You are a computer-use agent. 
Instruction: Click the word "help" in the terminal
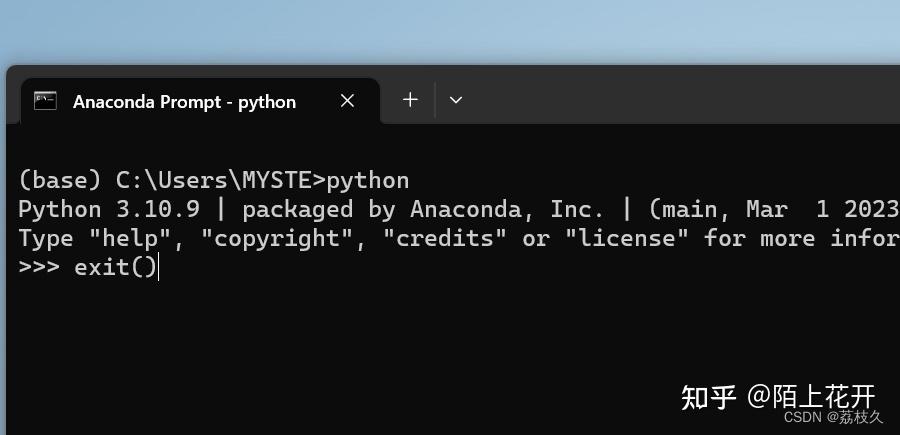click(x=131, y=238)
